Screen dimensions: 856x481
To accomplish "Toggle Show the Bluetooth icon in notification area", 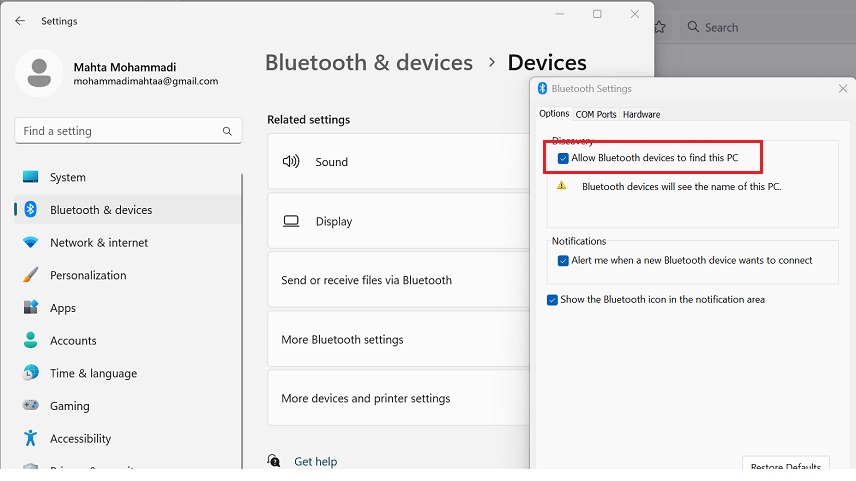I will (552, 300).
